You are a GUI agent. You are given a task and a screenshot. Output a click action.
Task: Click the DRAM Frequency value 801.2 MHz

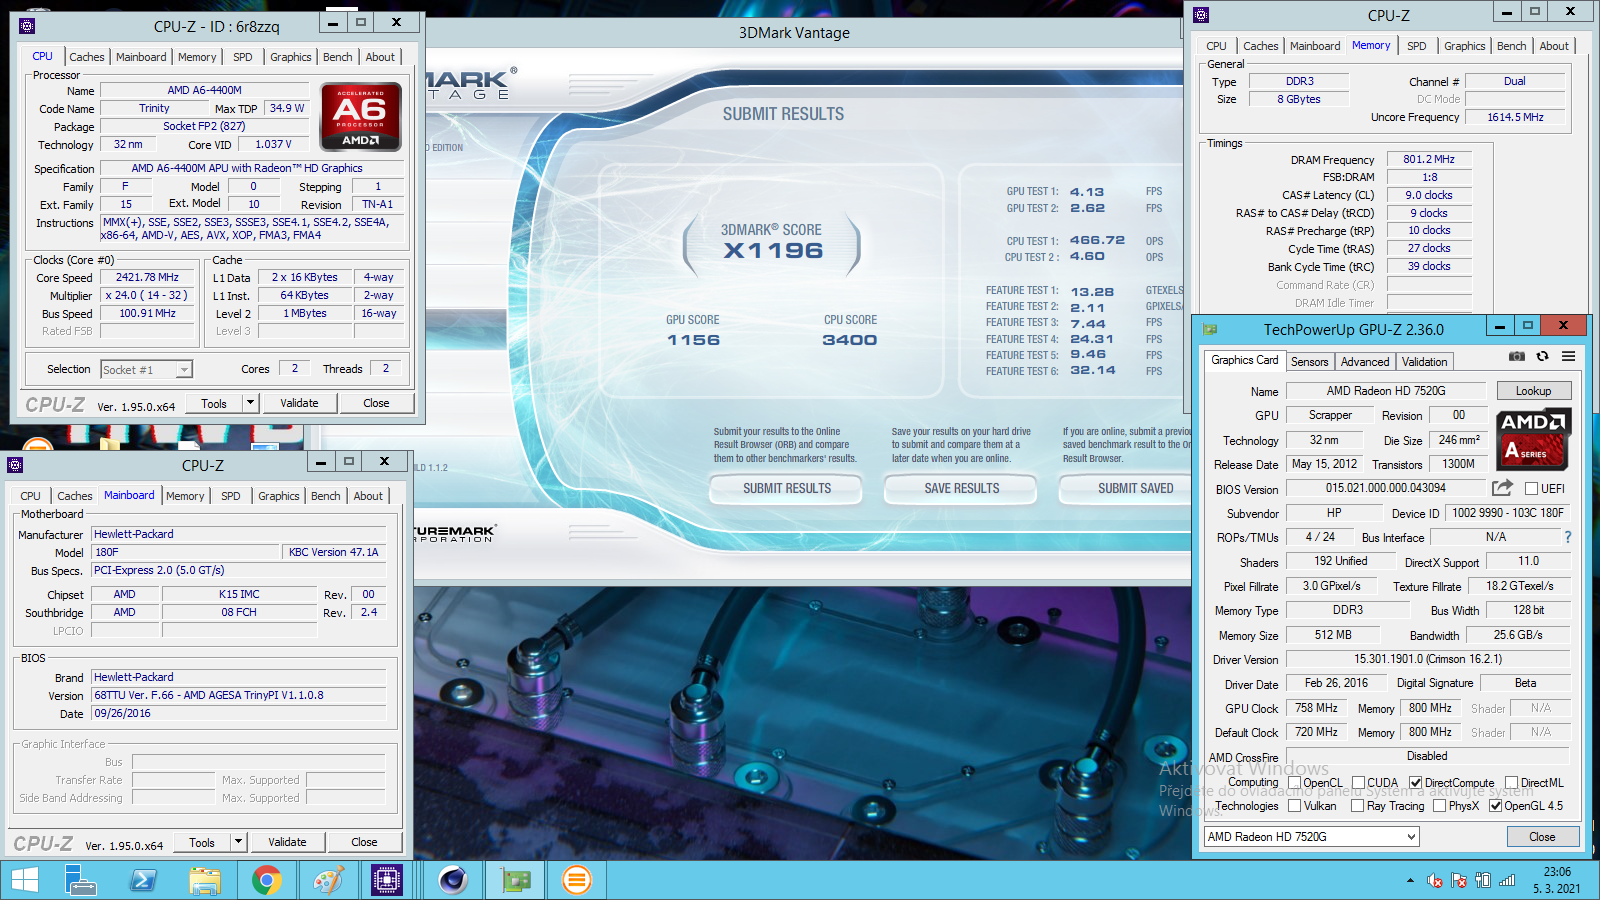point(1428,159)
